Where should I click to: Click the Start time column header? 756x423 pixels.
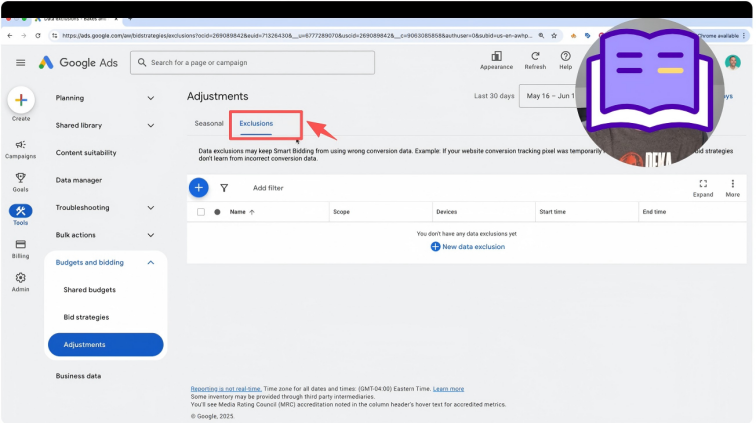pos(553,212)
